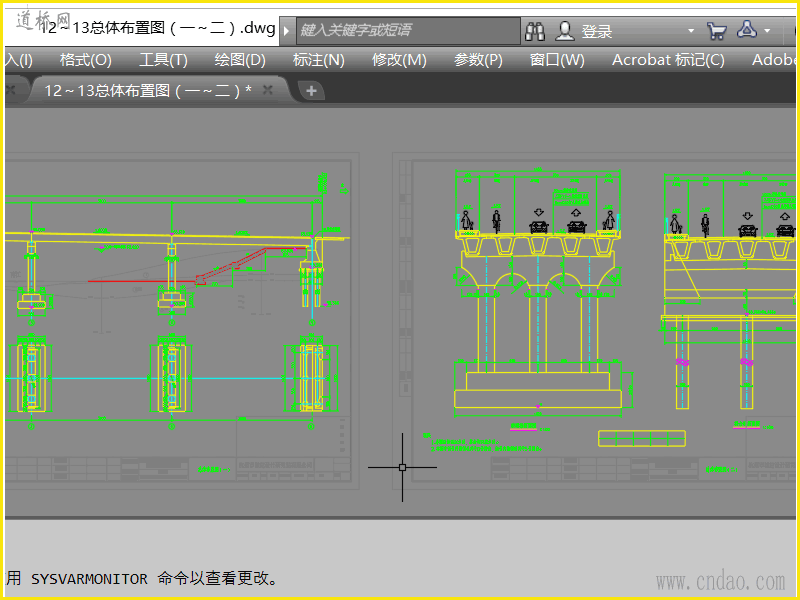The height and width of the screenshot is (600, 800).
Task: Open the 标注(N) menu
Action: (x=318, y=60)
